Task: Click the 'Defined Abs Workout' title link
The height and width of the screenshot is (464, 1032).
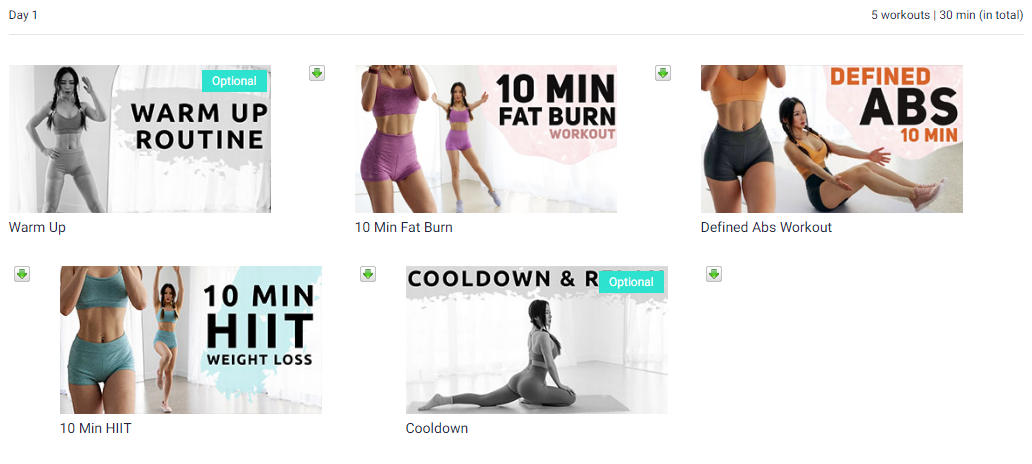Action: point(766,228)
